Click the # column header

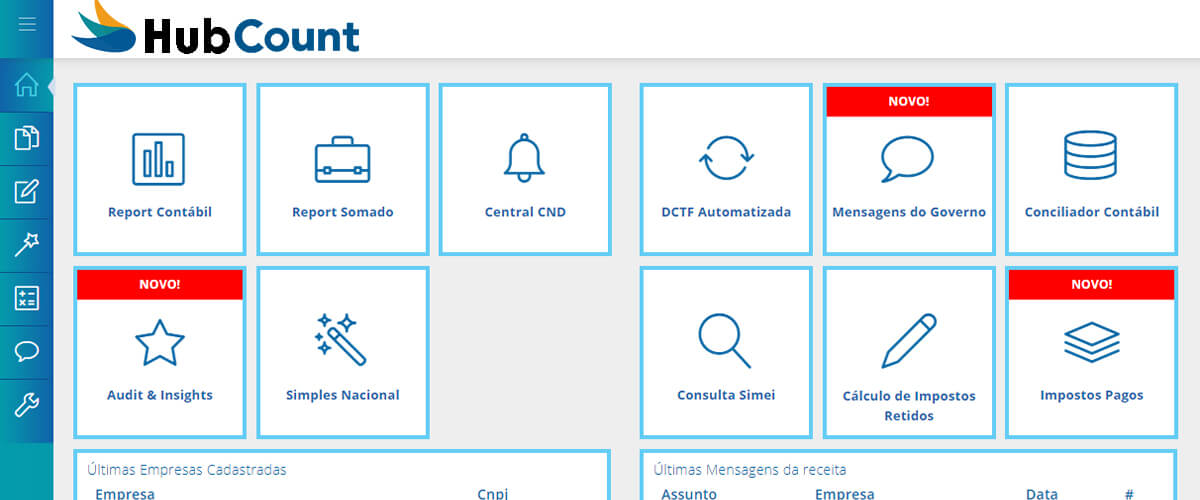point(1129,494)
